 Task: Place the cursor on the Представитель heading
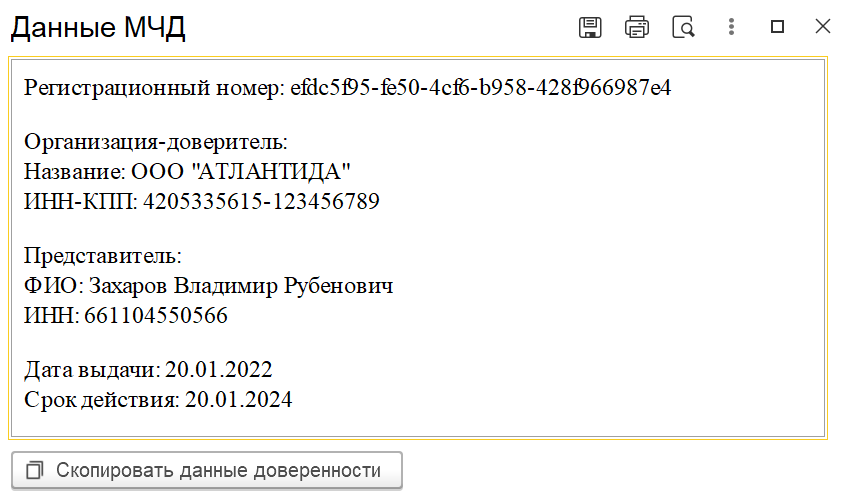tap(102, 256)
